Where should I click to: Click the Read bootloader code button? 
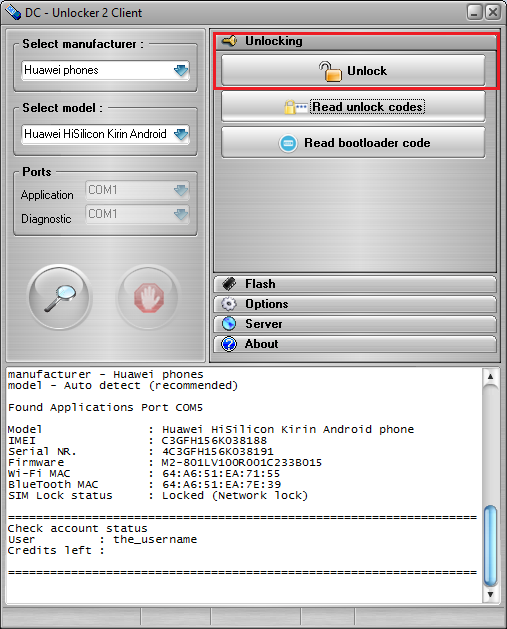[x=353, y=143]
